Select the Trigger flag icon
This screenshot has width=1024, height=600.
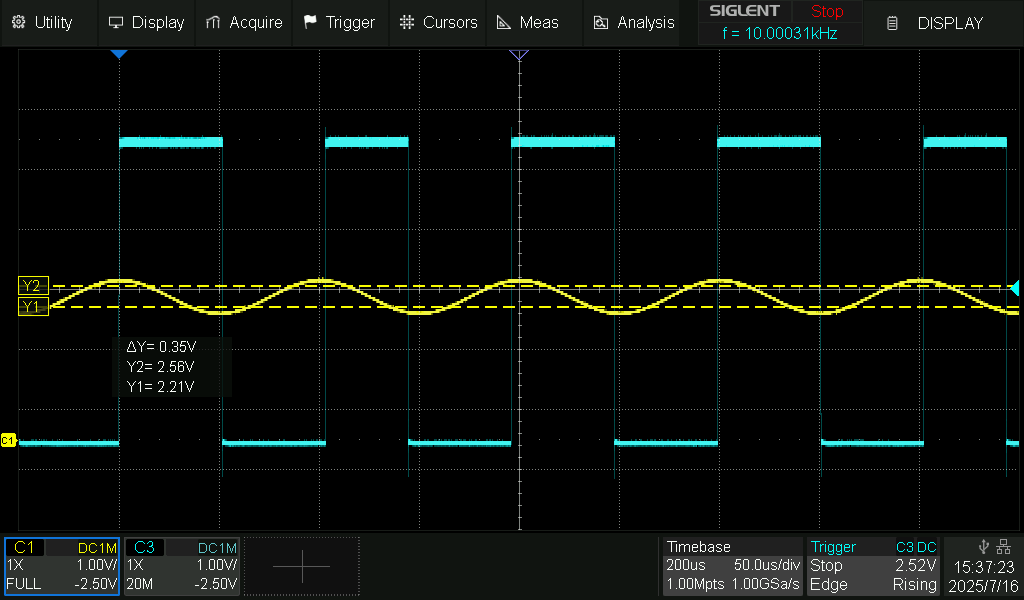(308, 22)
